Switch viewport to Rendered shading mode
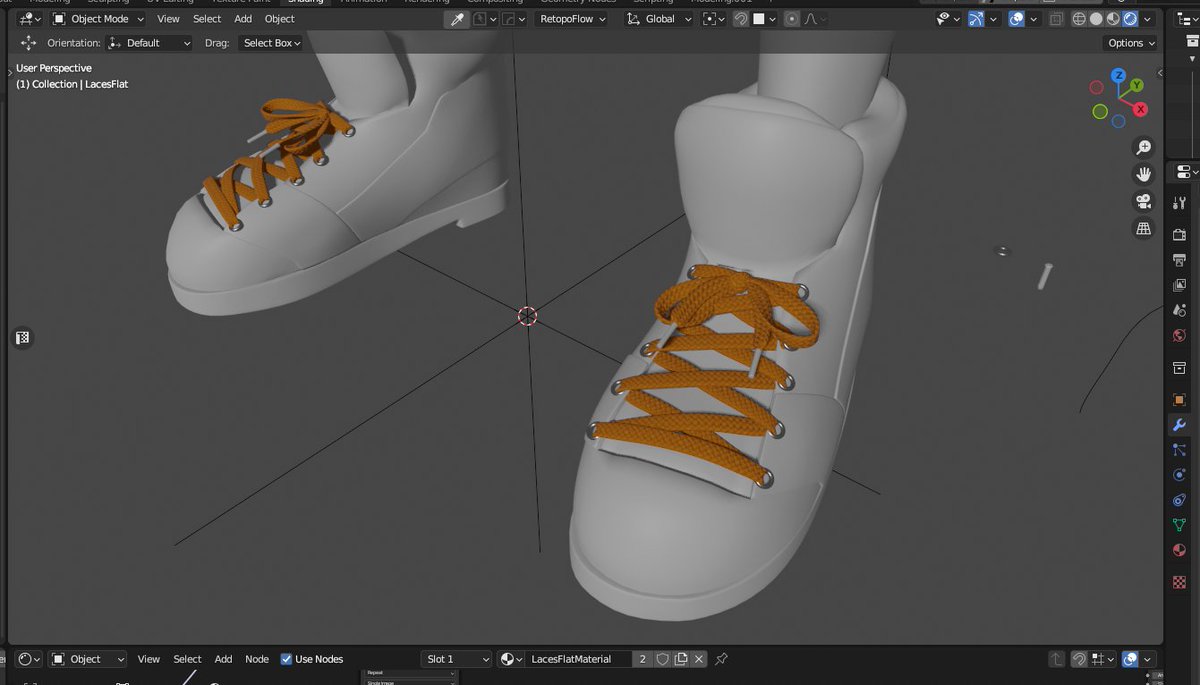This screenshot has height=685, width=1200. click(x=1129, y=19)
